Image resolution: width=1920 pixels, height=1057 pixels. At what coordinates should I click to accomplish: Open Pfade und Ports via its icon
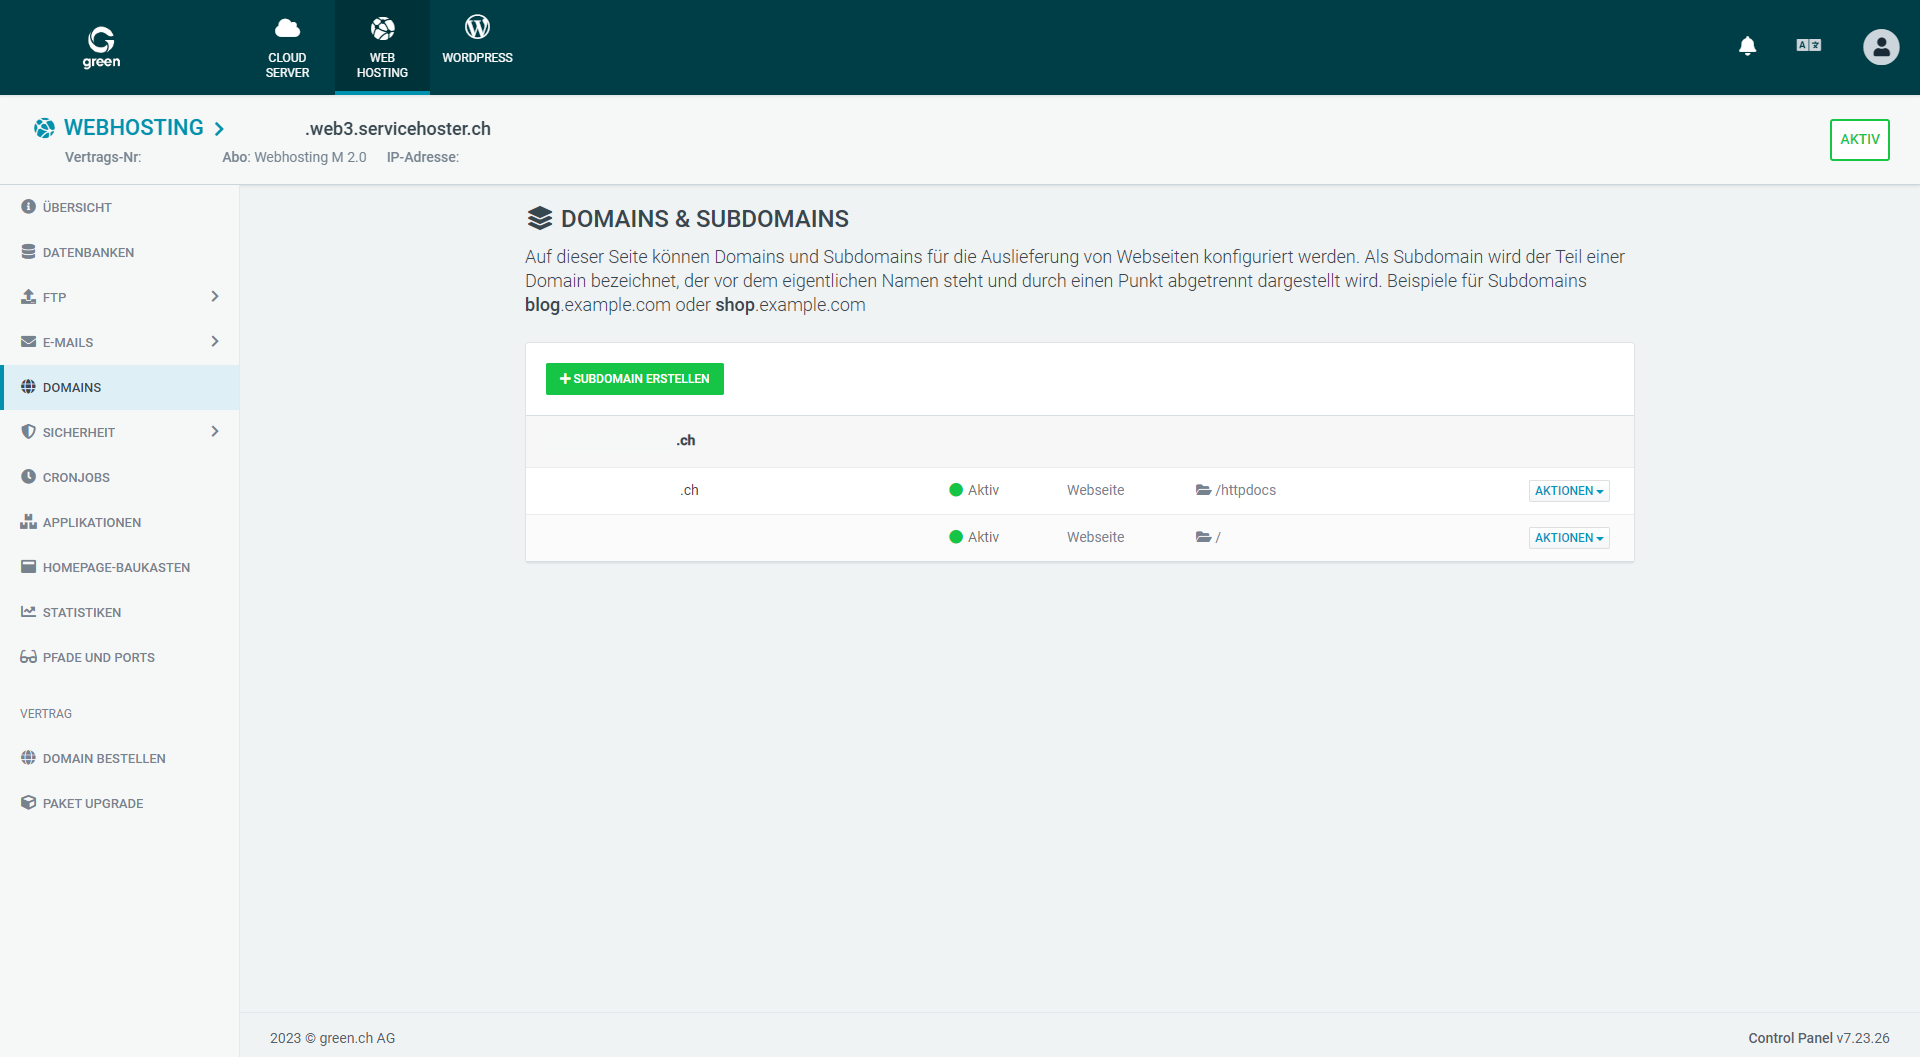pos(27,656)
